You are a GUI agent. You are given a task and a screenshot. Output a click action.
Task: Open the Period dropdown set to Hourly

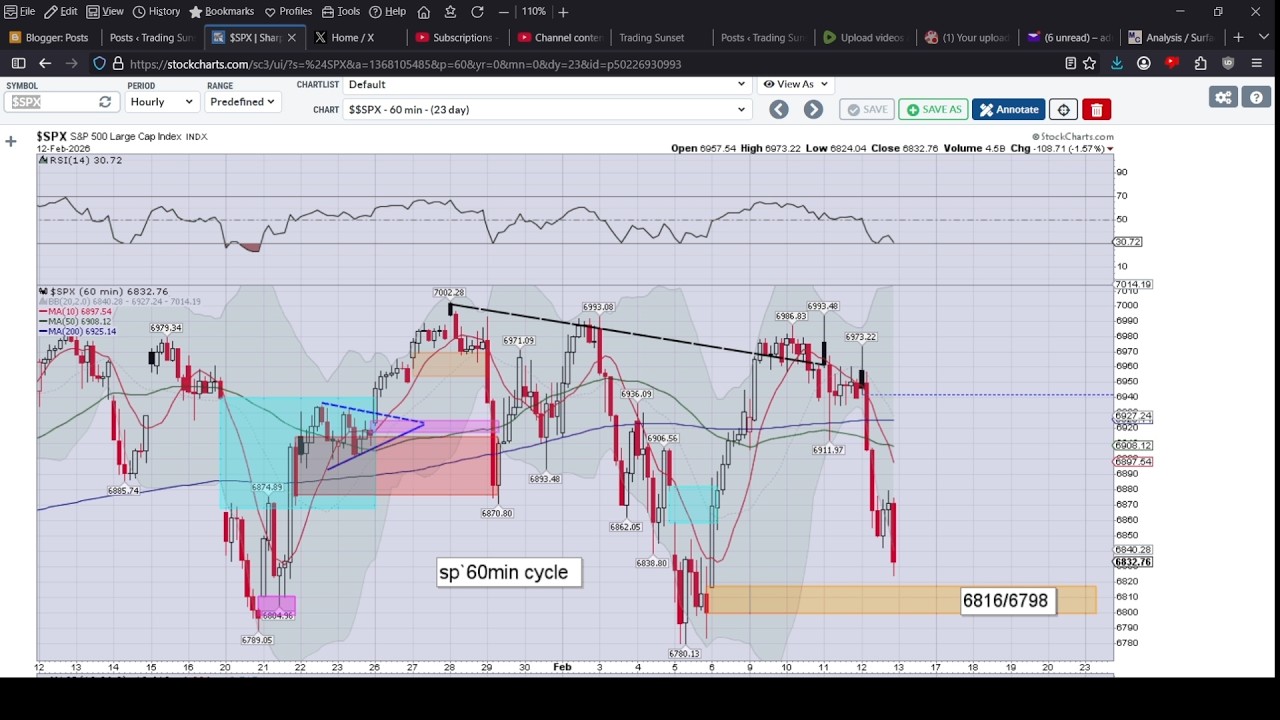[161, 102]
